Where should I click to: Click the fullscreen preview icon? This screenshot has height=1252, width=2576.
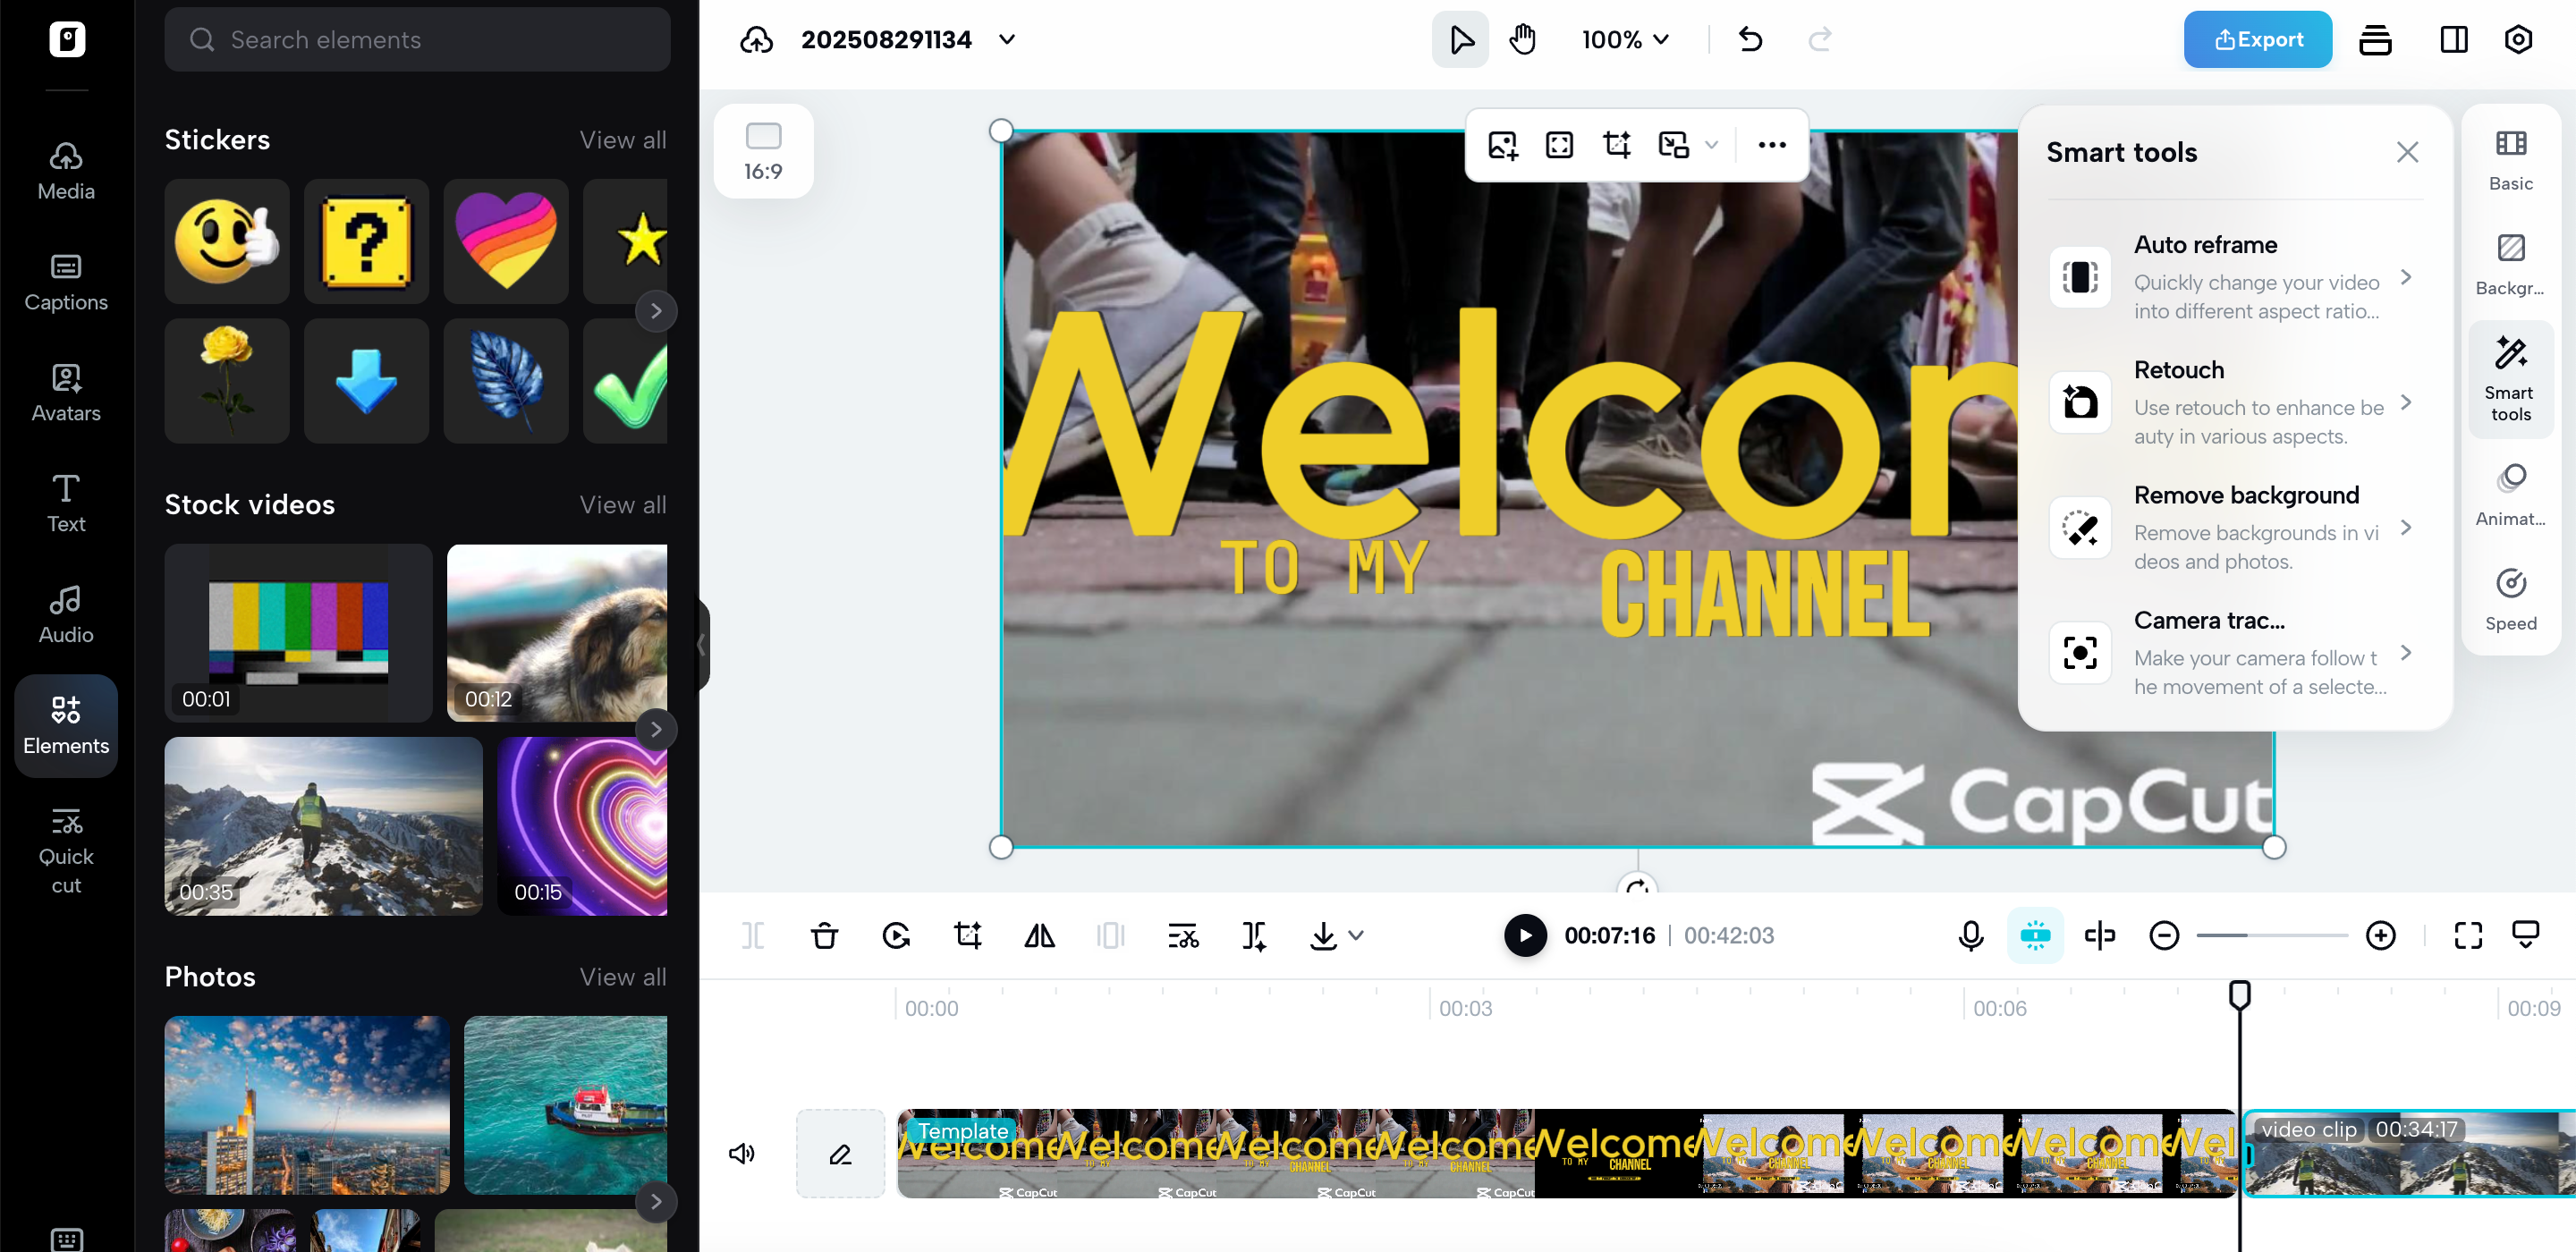point(2467,936)
